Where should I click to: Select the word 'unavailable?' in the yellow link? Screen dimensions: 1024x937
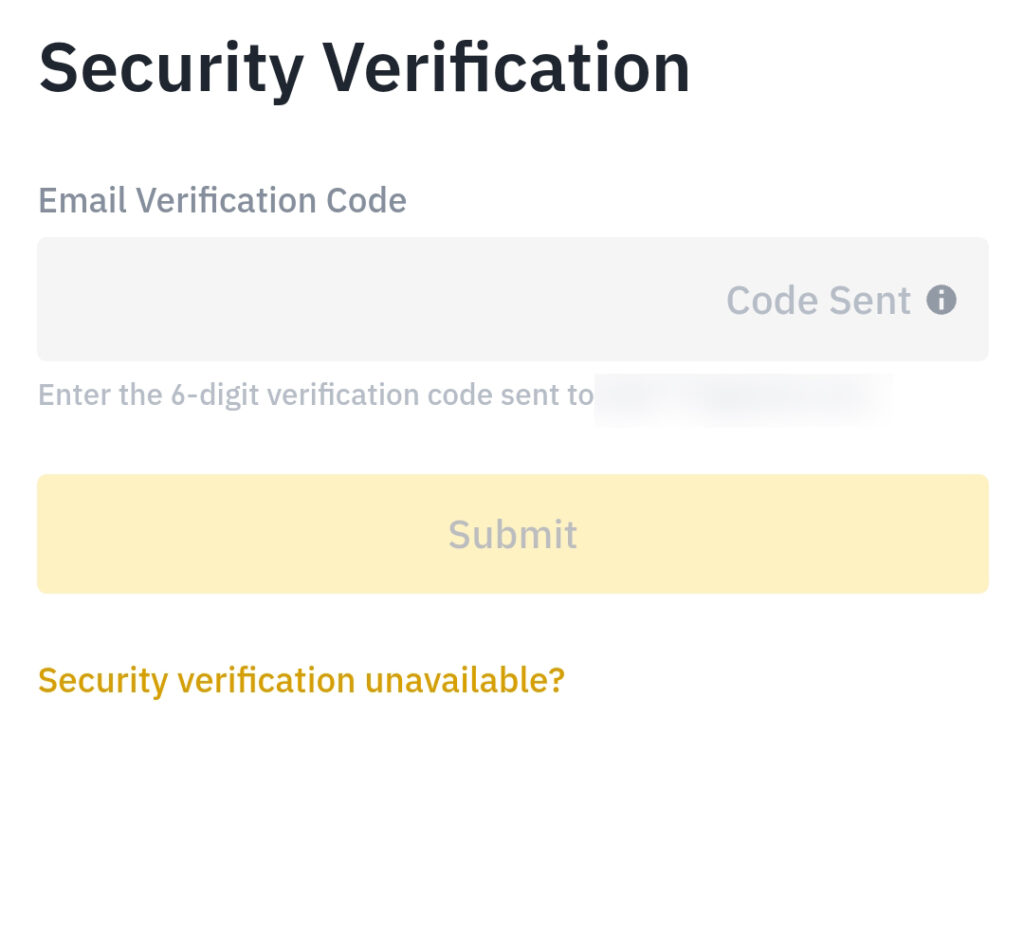[x=464, y=680]
